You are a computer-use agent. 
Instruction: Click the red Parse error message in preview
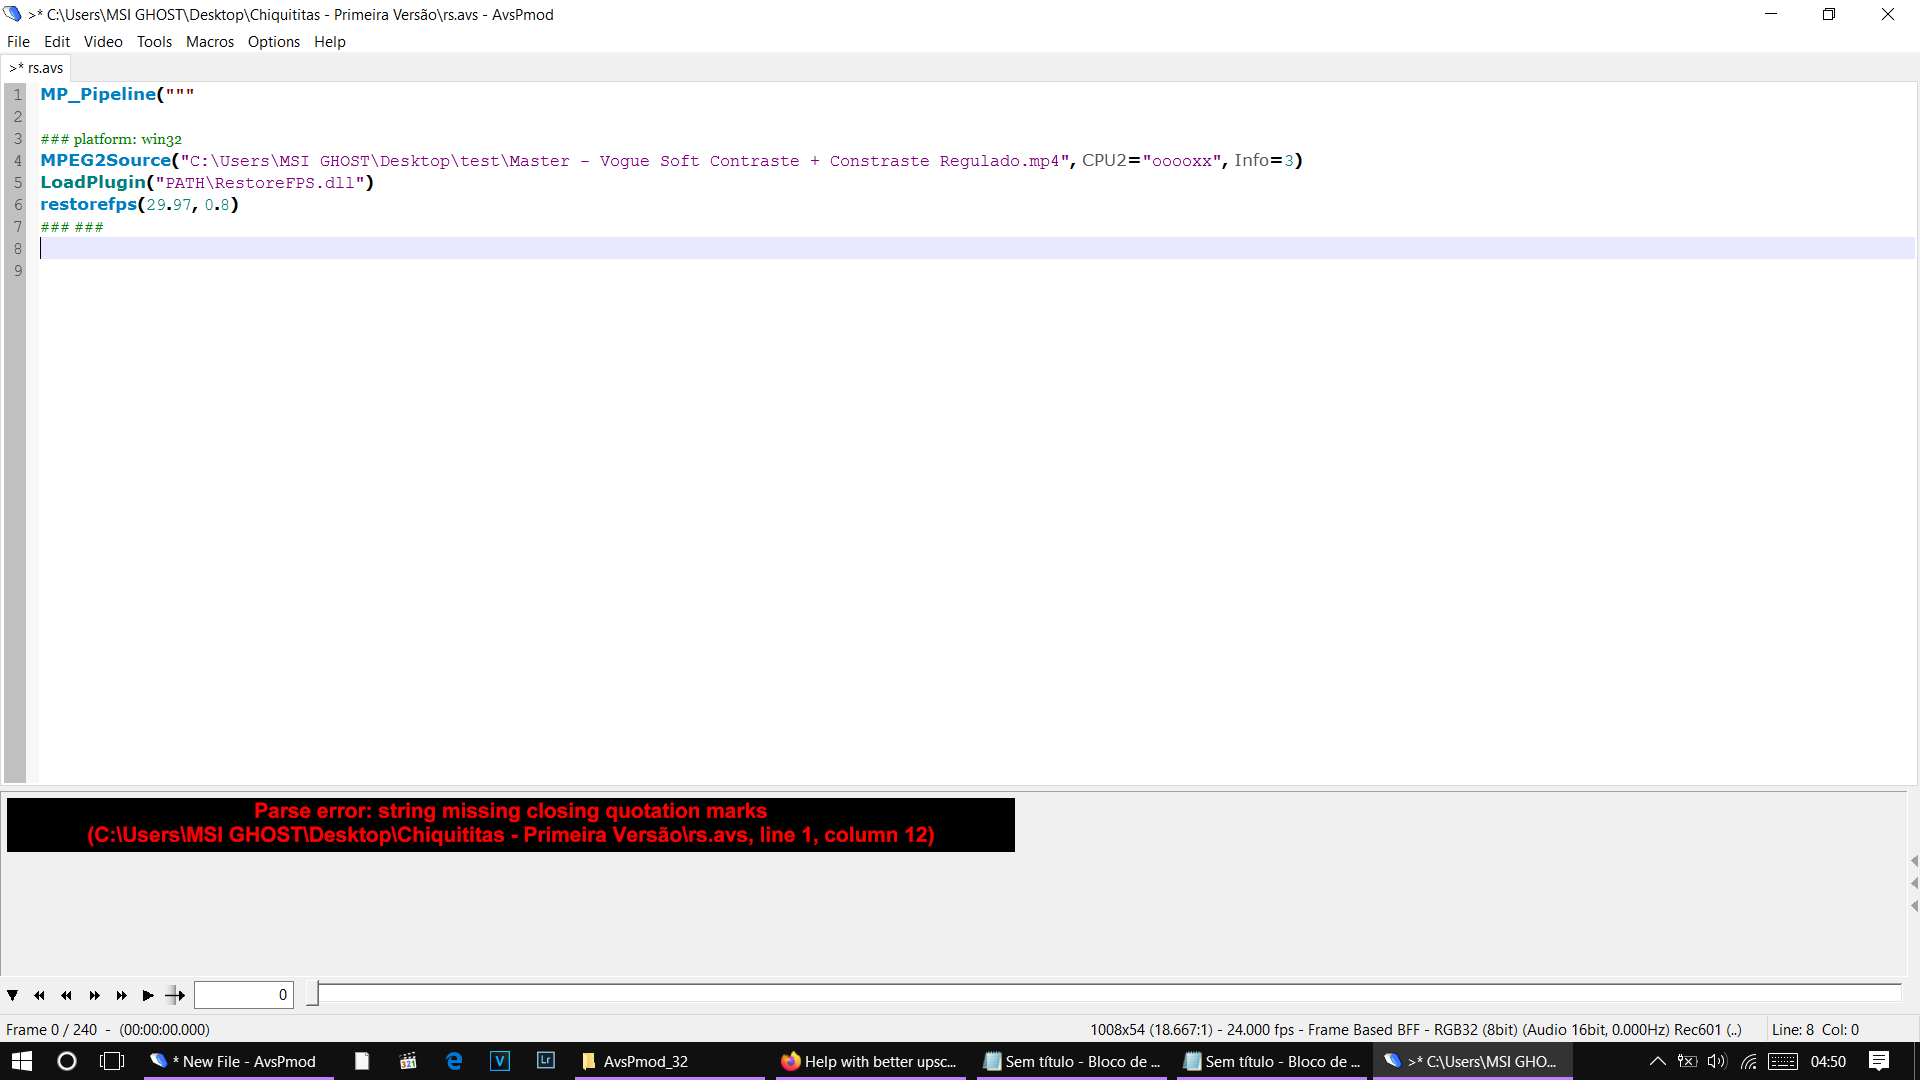point(510,823)
